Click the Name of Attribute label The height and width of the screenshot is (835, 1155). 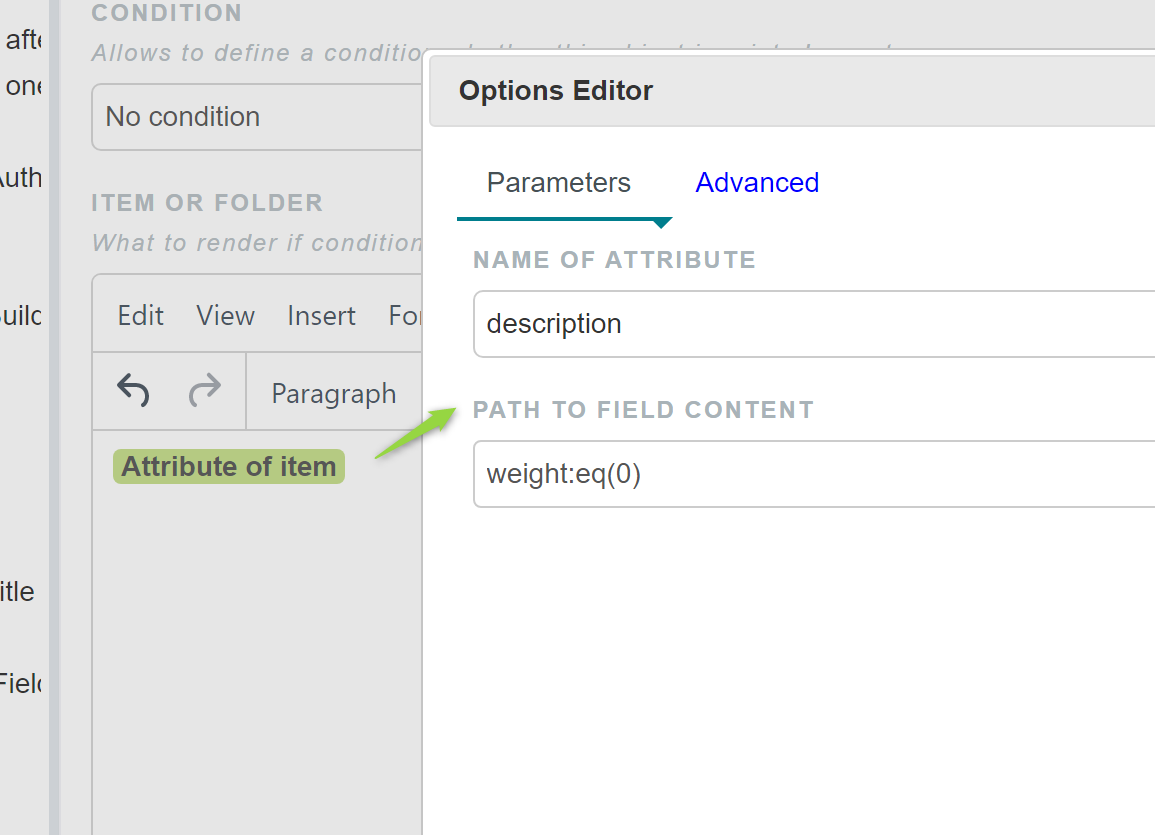tap(614, 260)
